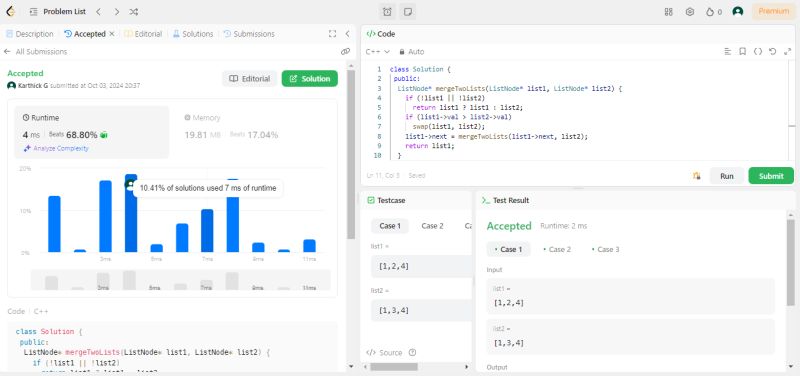800x376 pixels.
Task: Select Case 2 in Testcase panel
Action: (x=432, y=226)
